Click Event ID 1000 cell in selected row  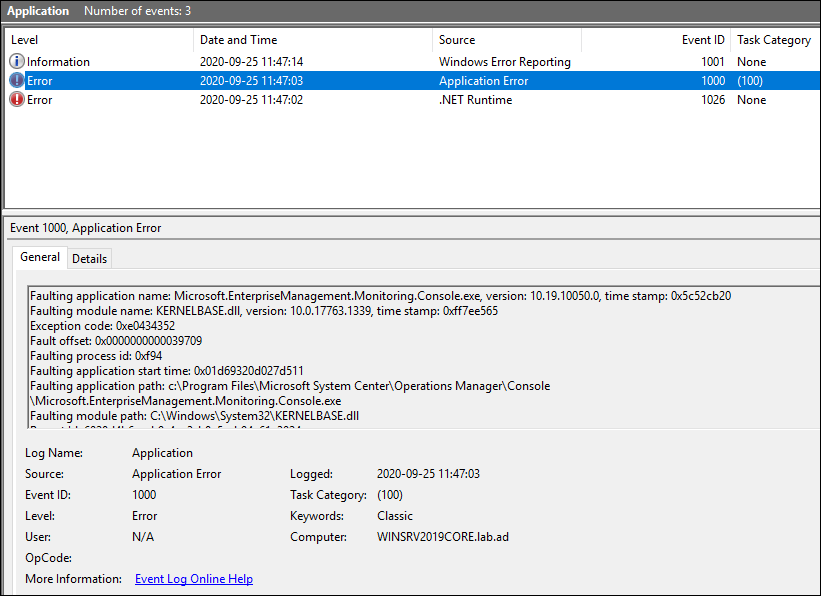point(713,81)
